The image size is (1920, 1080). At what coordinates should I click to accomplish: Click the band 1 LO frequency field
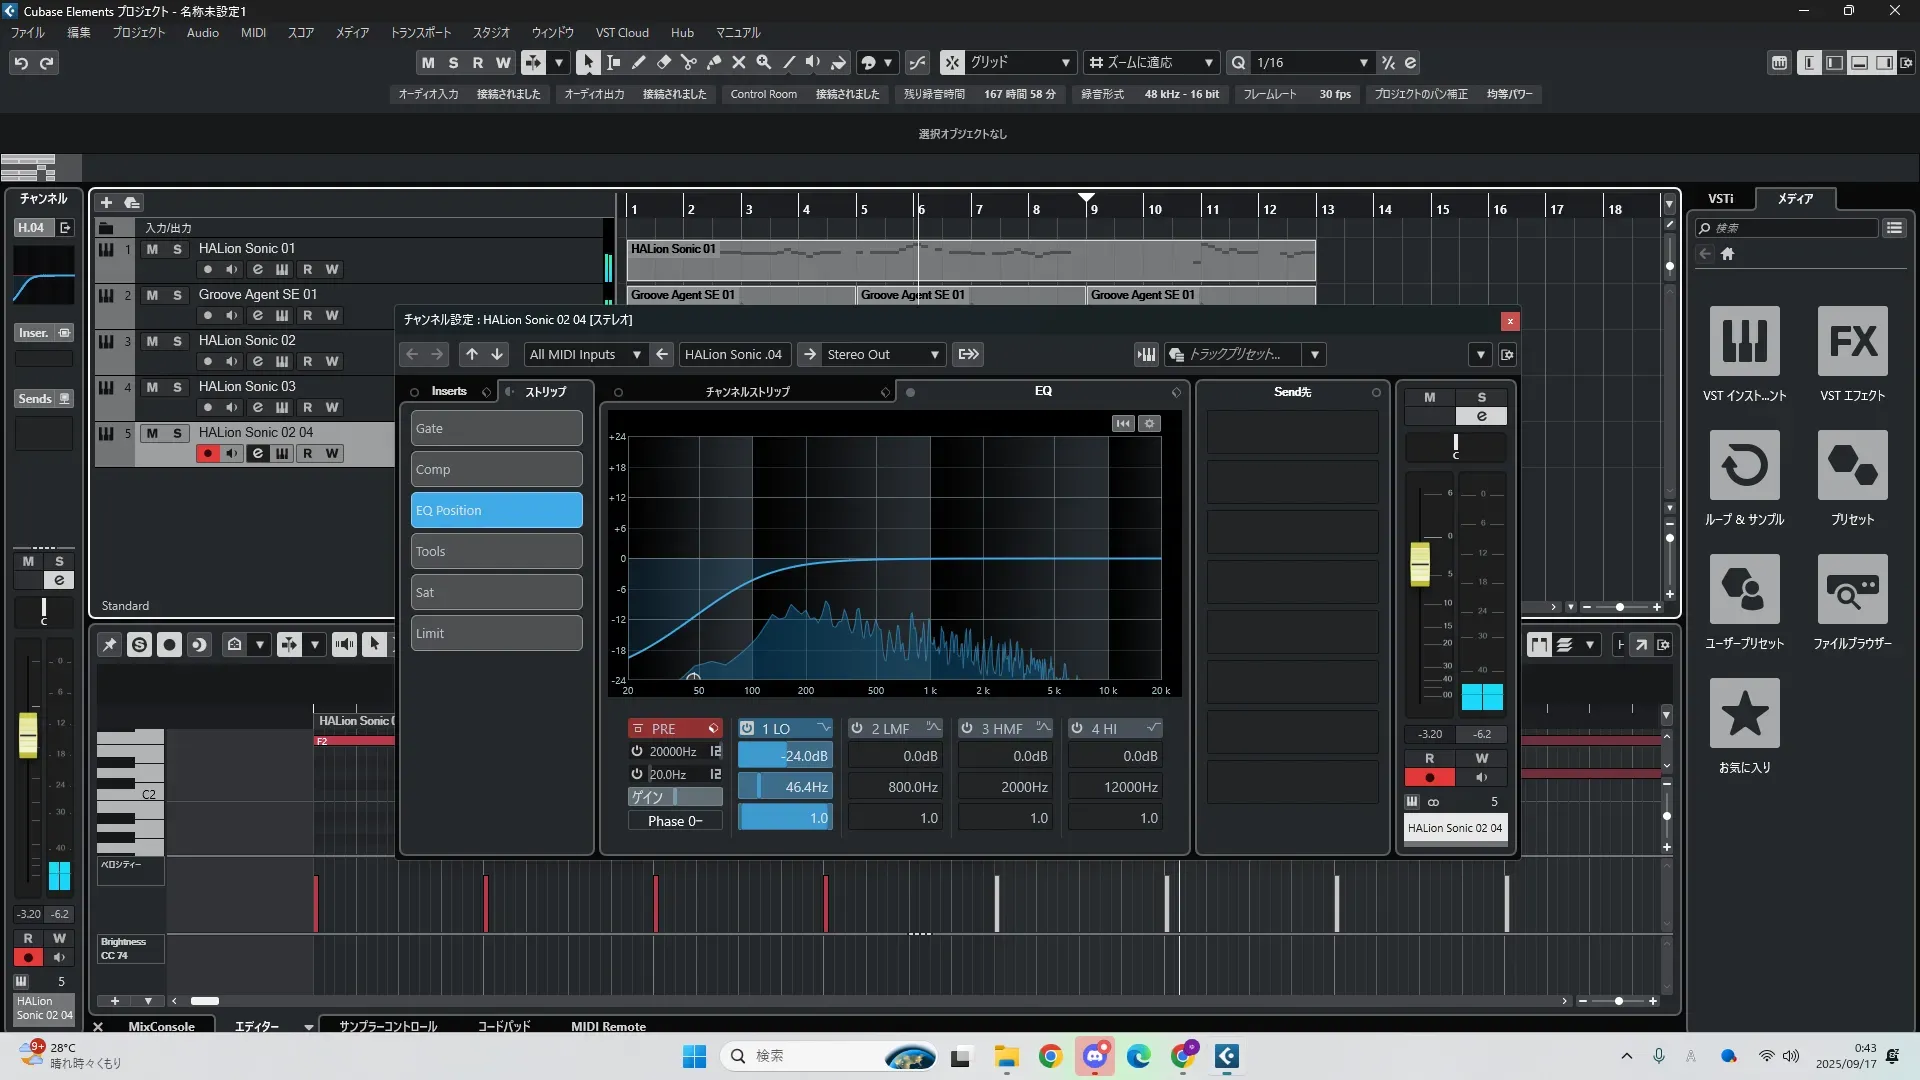click(785, 787)
